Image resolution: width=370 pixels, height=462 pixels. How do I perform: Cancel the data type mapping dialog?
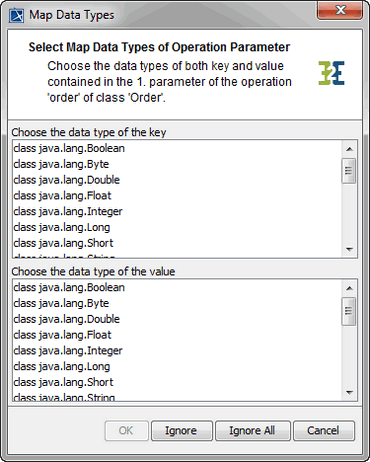point(324,431)
